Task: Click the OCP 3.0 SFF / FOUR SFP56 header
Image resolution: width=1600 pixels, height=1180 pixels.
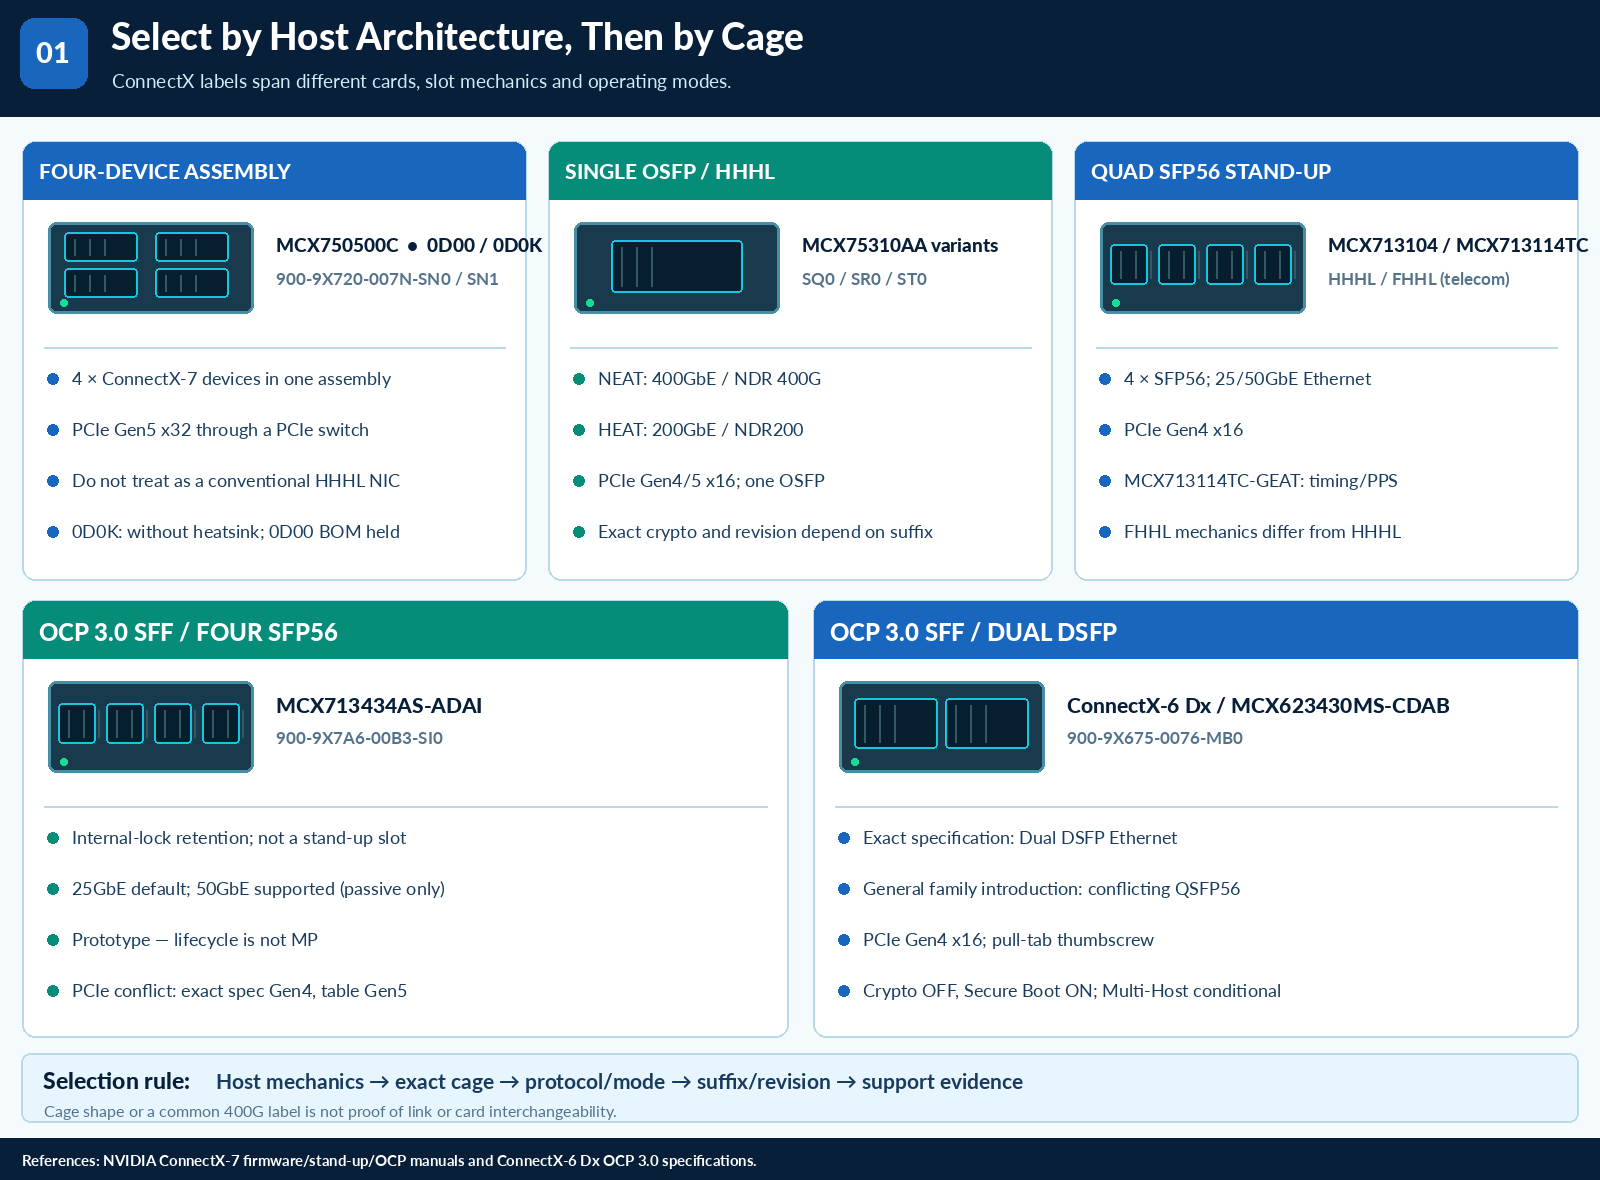Action: [x=405, y=631]
